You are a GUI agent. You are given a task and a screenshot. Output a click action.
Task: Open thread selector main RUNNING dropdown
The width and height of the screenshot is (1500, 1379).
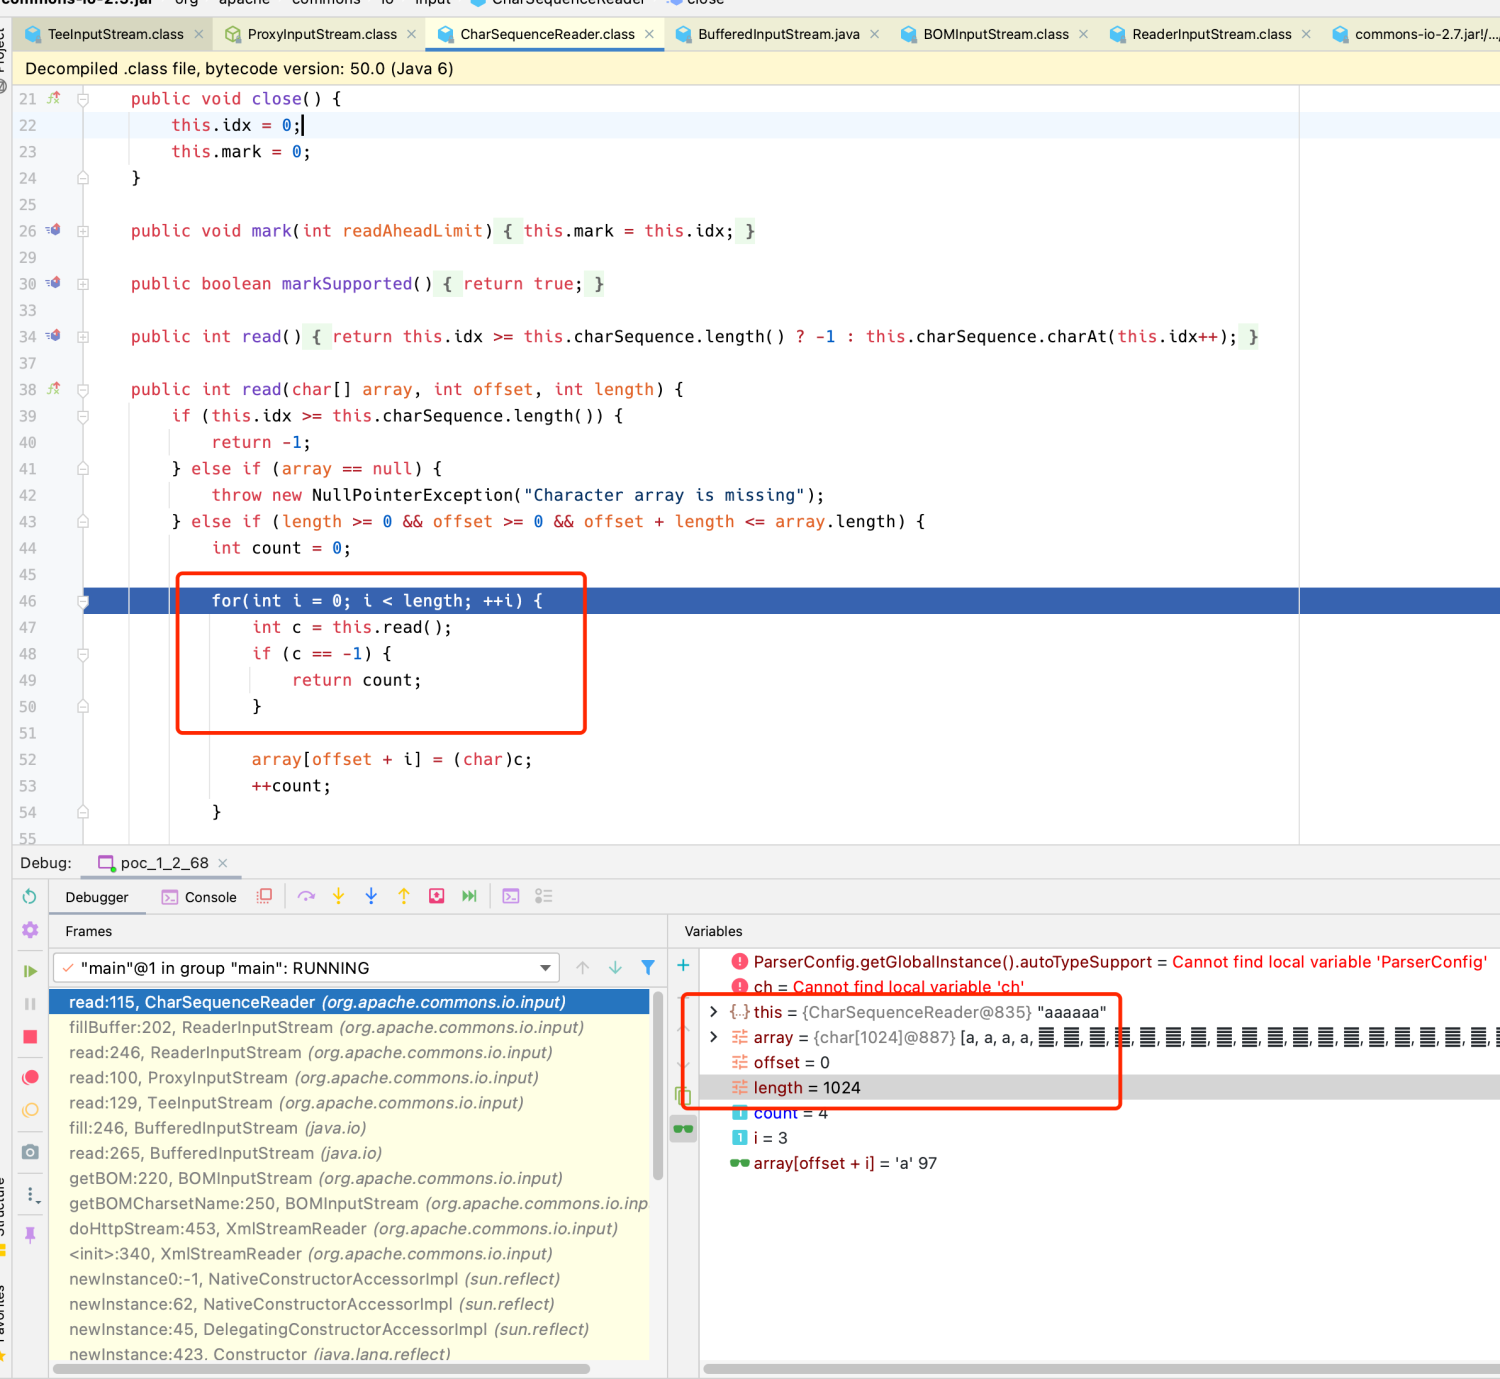pyautogui.click(x=306, y=968)
